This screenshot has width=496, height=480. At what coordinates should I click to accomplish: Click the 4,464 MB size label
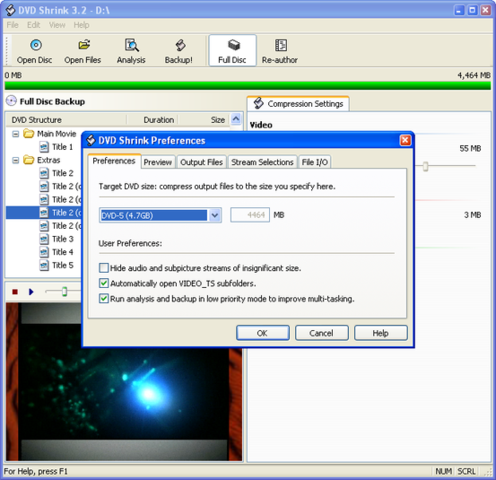[474, 75]
